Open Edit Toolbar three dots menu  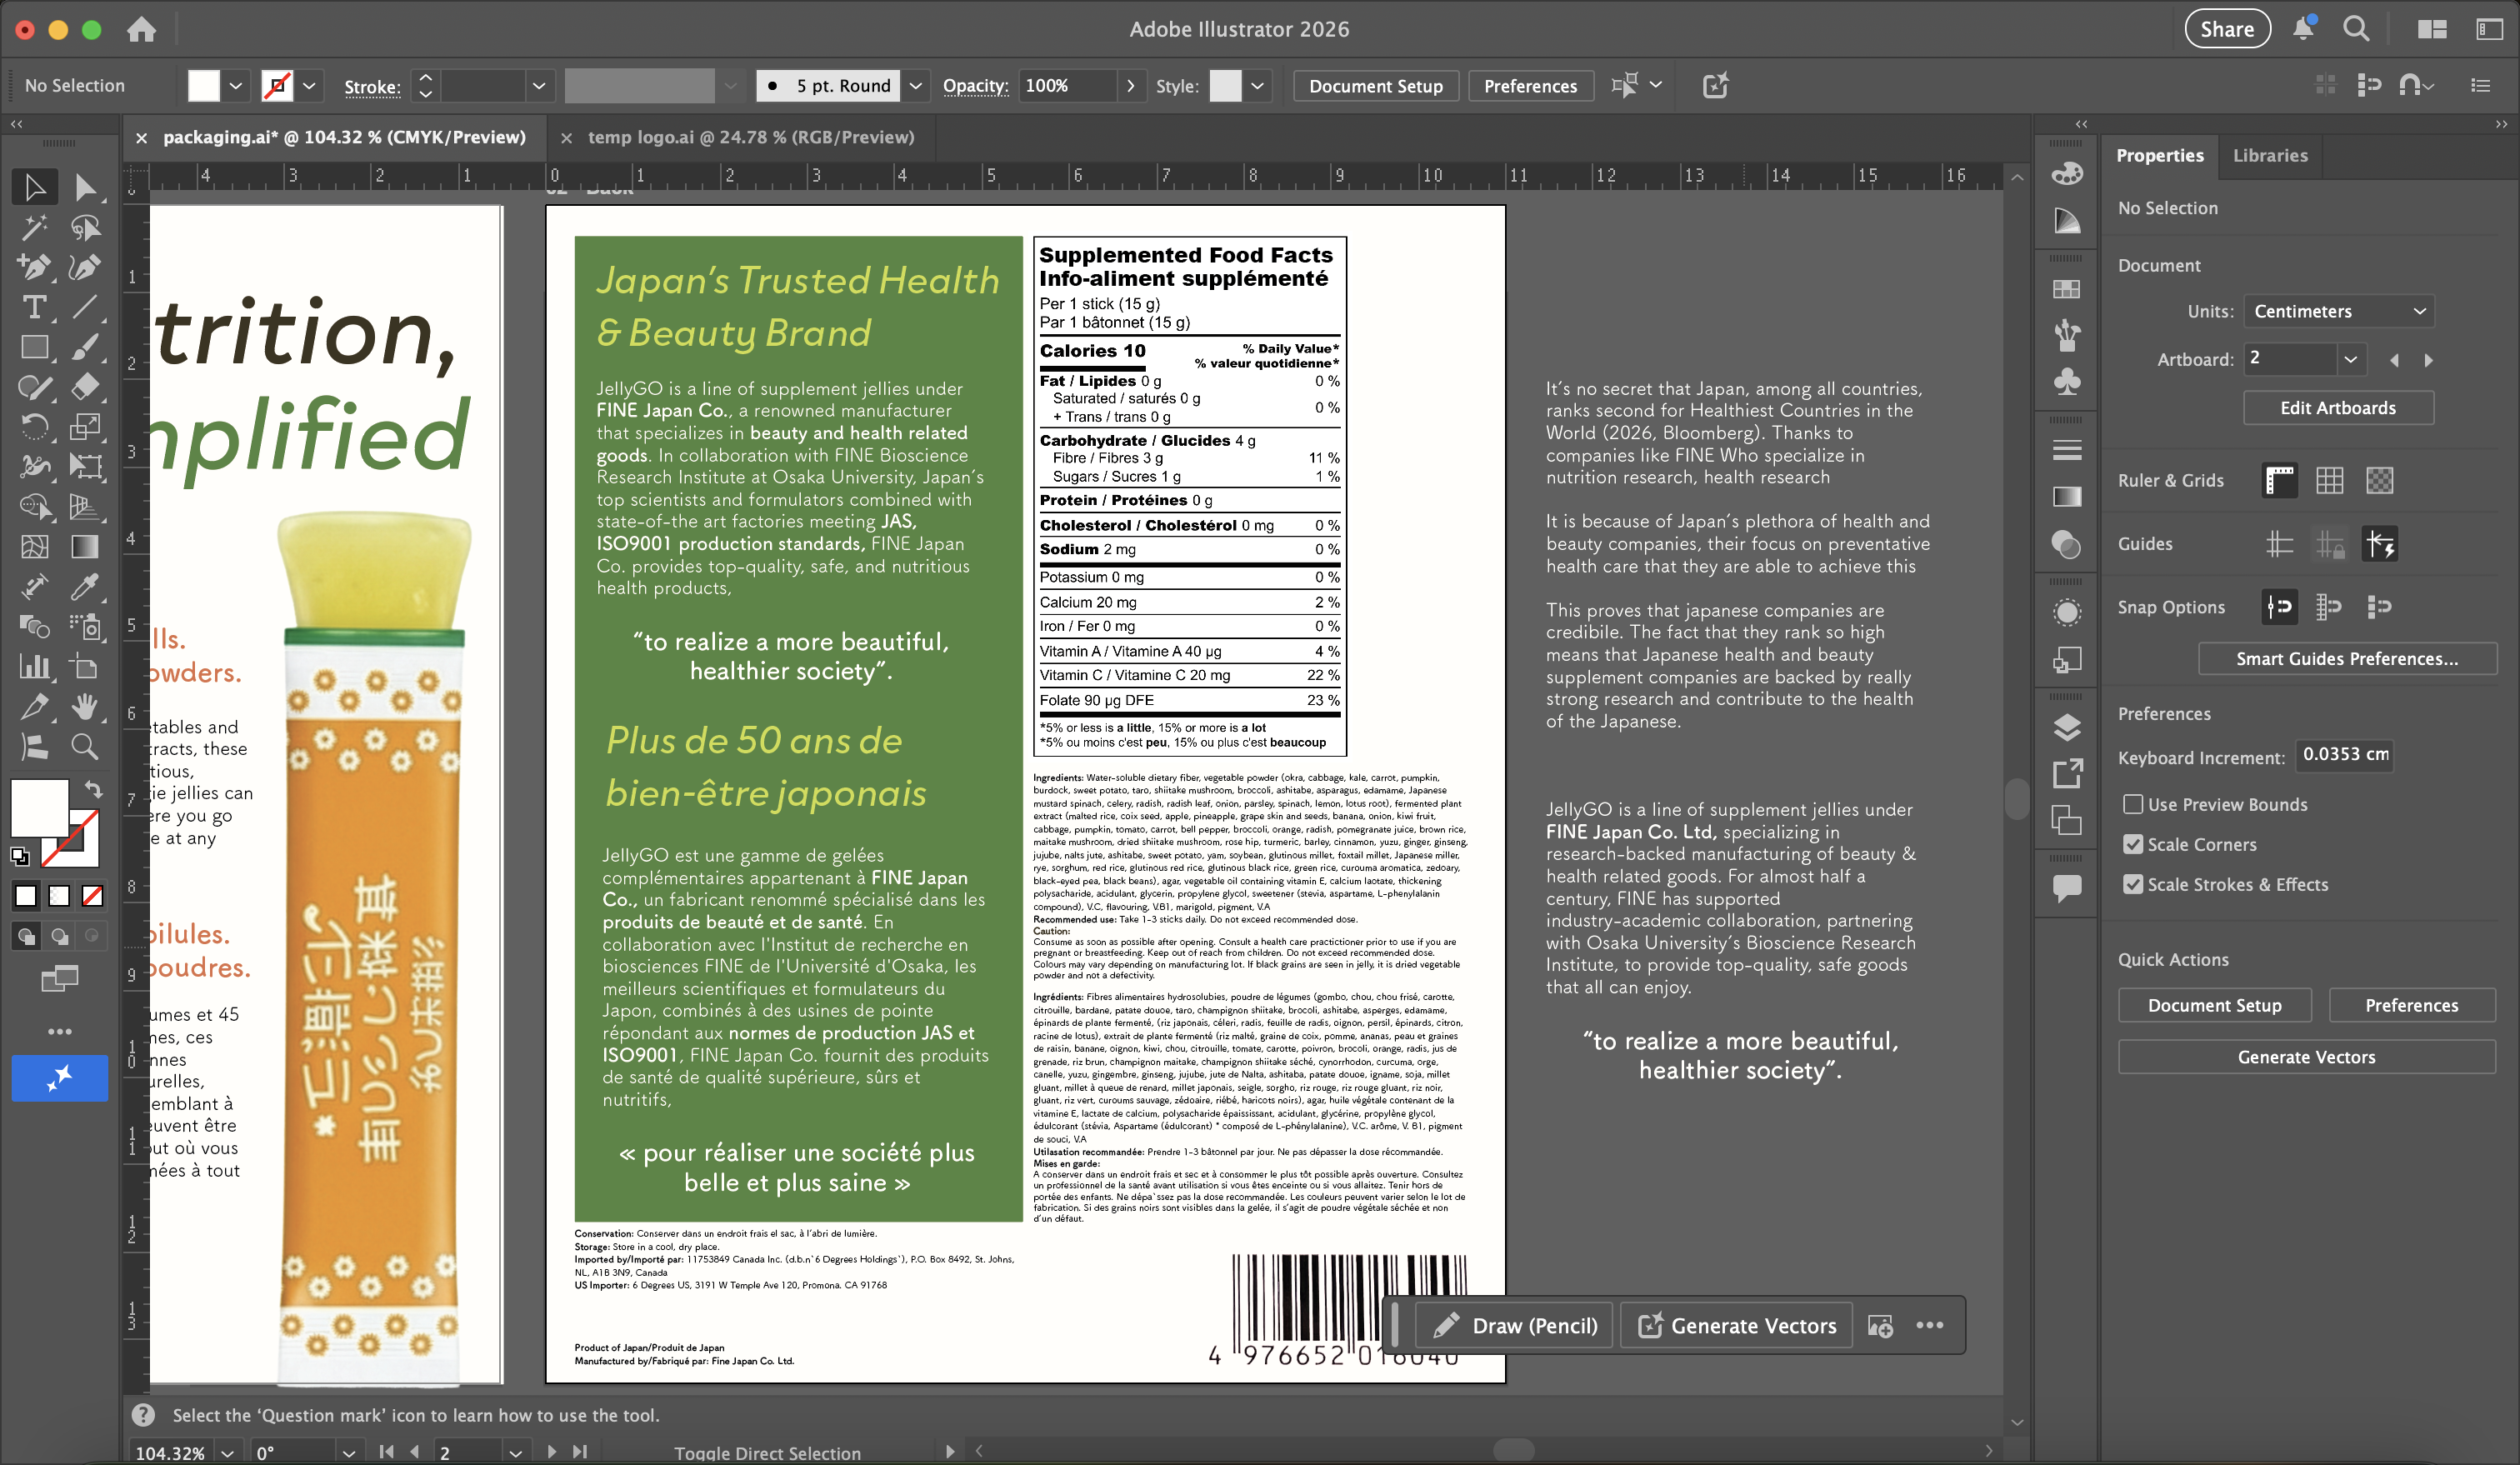[59, 1031]
